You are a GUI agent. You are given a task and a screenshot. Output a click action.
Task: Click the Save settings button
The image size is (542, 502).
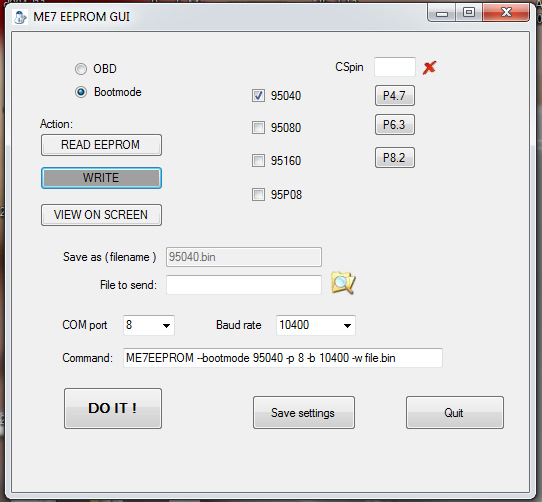click(x=304, y=412)
